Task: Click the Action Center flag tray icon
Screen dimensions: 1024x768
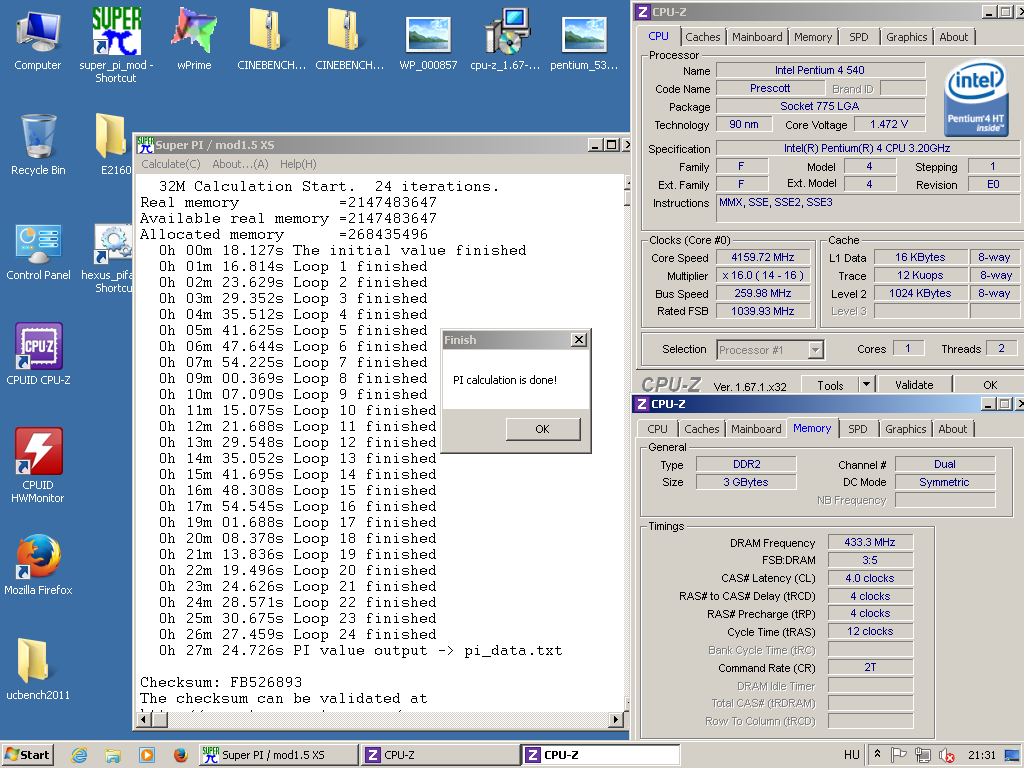Action: [x=899, y=755]
